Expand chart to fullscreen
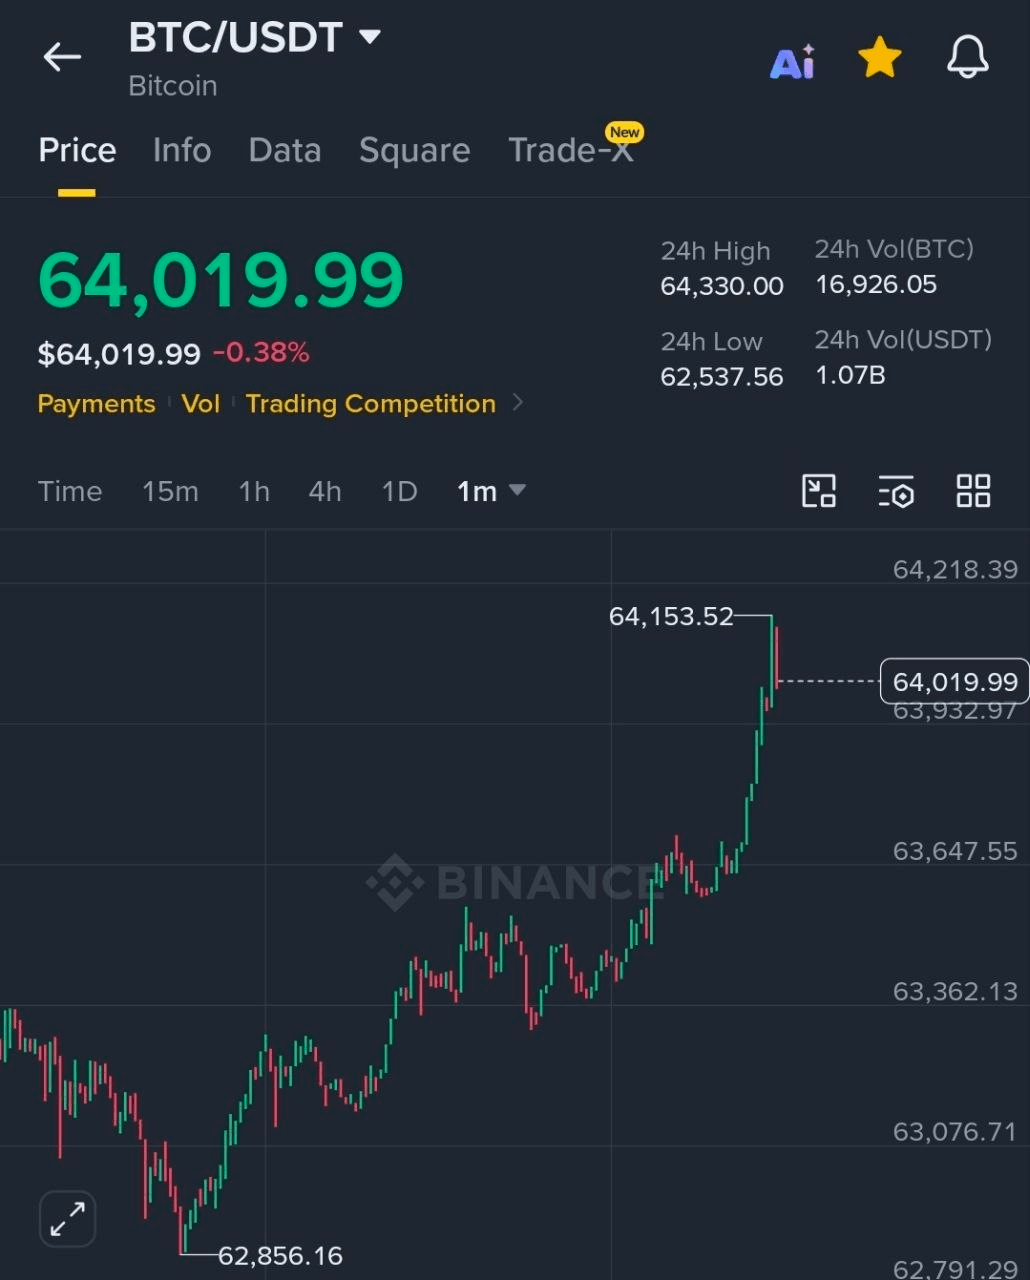Screen dimensions: 1030x1280 pyautogui.click(x=67, y=1219)
